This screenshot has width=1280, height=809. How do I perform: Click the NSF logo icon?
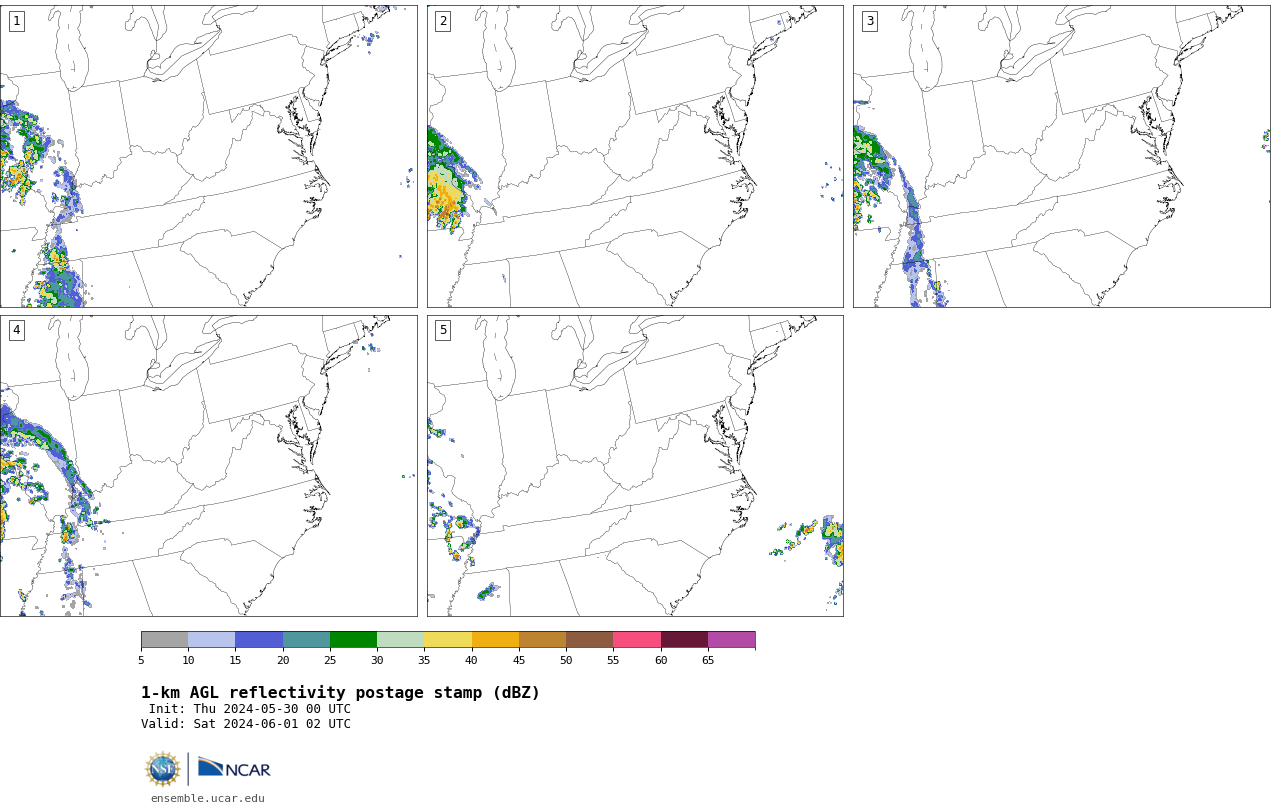pos(163,769)
